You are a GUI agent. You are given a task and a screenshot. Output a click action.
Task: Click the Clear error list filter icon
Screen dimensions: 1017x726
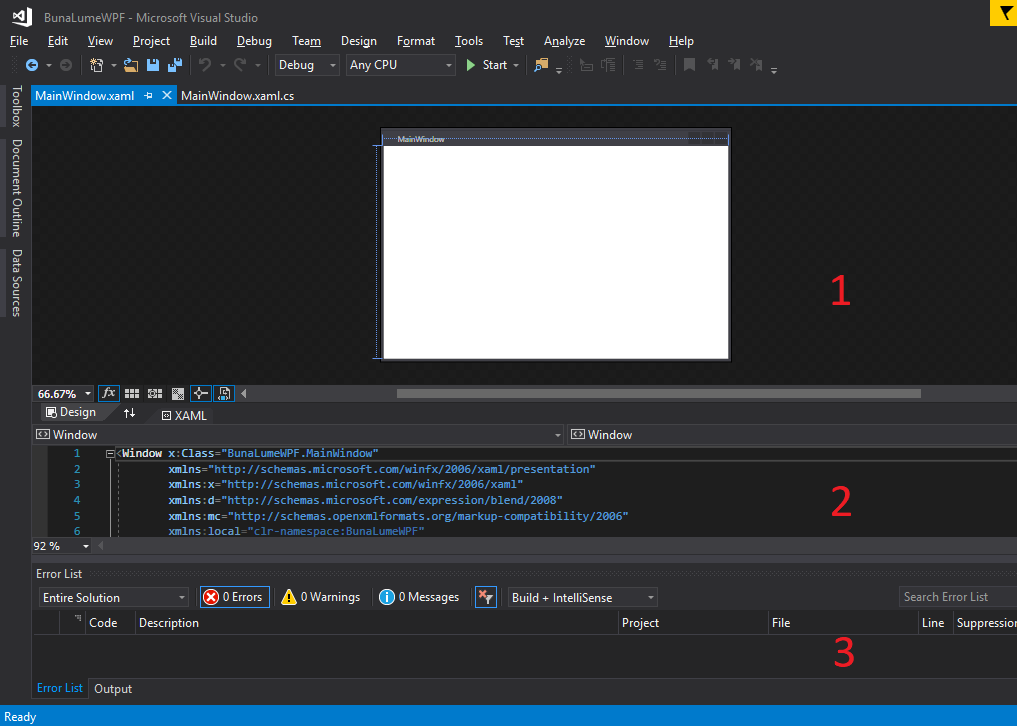pyautogui.click(x=486, y=597)
